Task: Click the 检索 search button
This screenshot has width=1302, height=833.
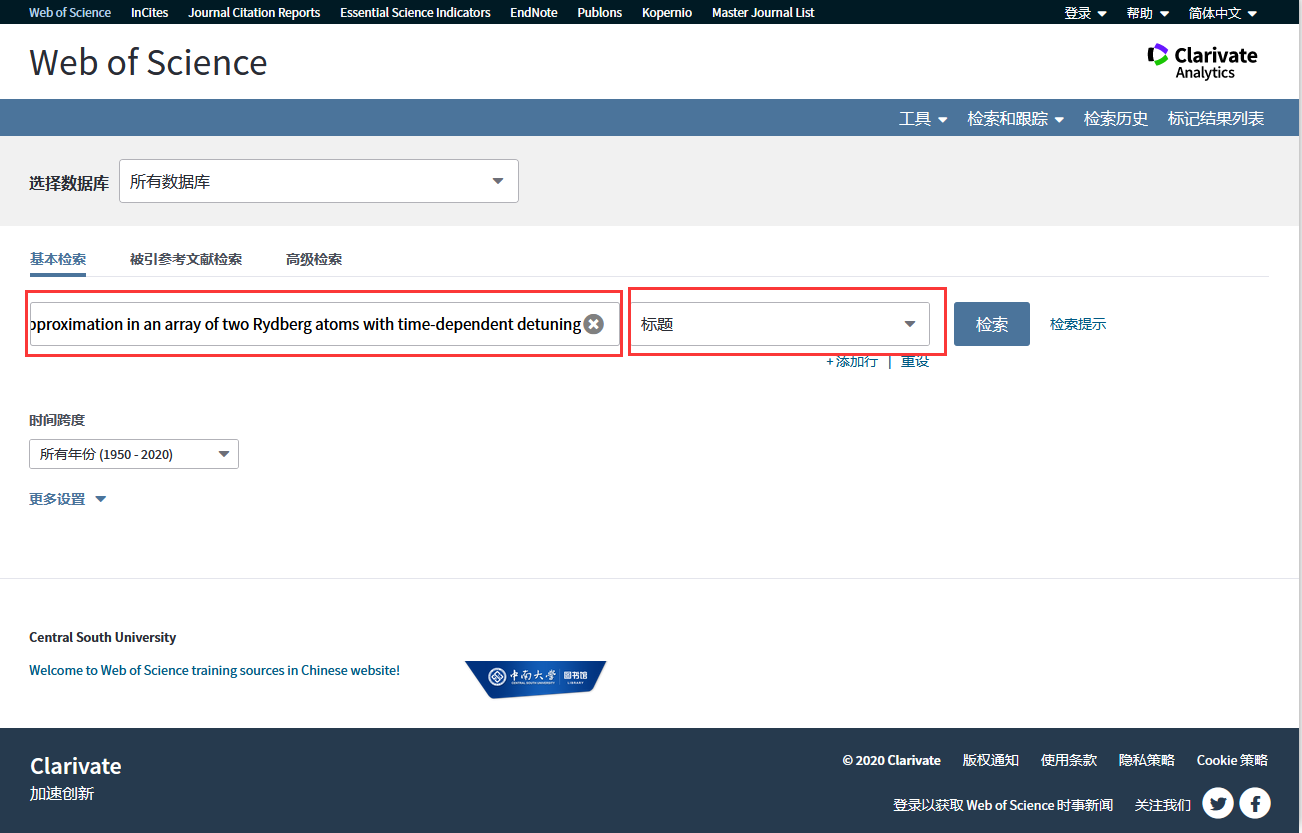Action: coord(992,324)
